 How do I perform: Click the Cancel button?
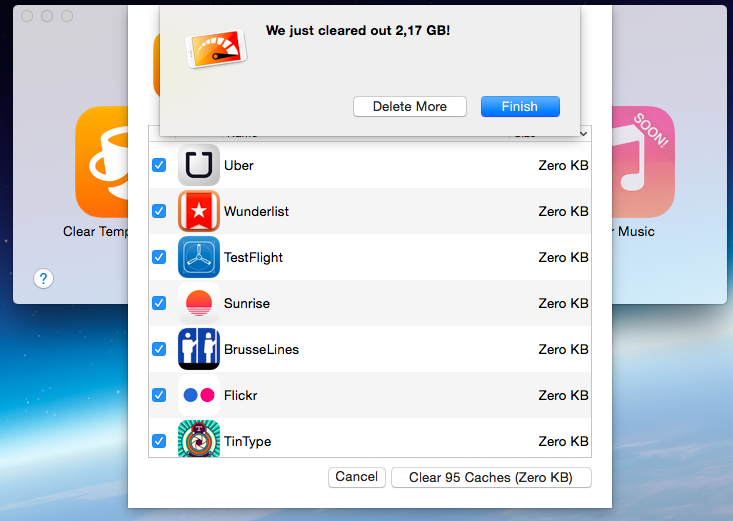tap(357, 477)
